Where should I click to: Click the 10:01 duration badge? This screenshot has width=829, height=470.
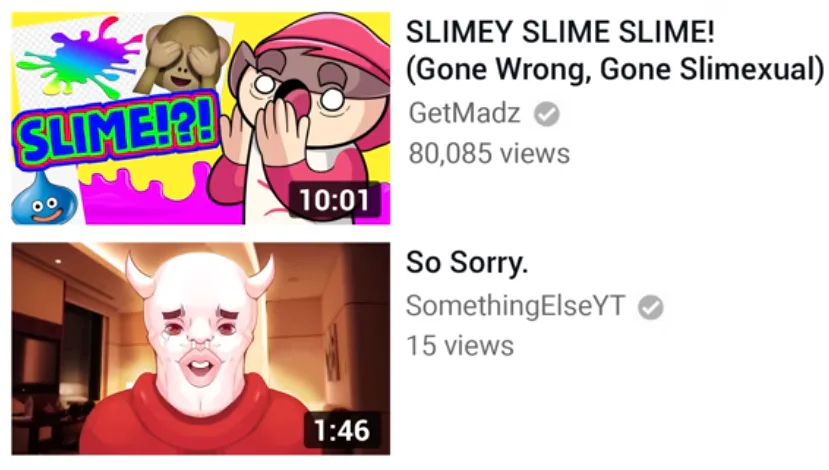point(334,200)
